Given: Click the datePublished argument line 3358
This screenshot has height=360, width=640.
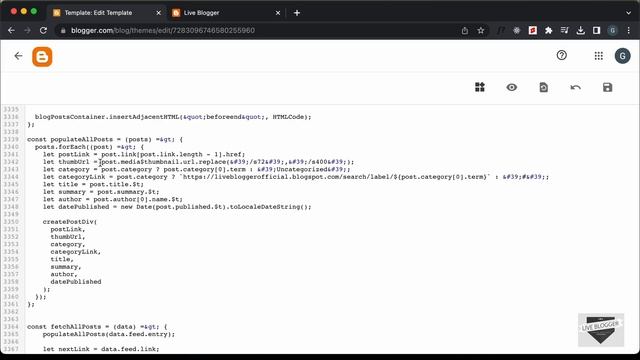Looking at the screenshot, I should point(76,282).
